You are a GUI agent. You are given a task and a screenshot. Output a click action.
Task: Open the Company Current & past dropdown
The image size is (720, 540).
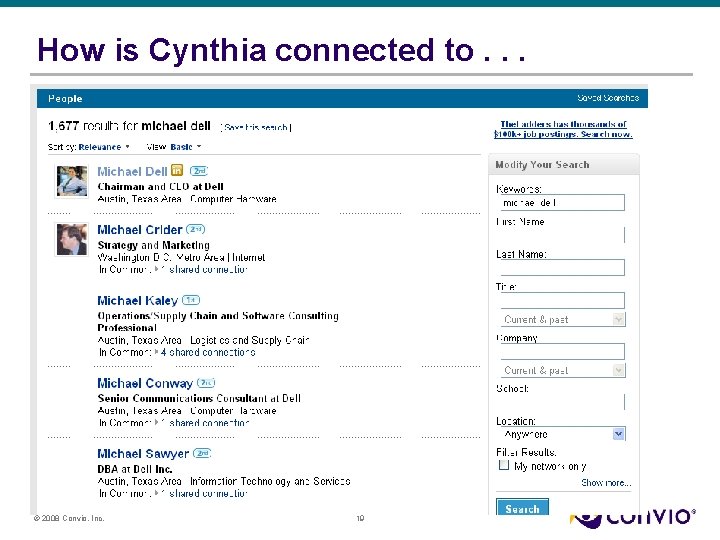563,370
